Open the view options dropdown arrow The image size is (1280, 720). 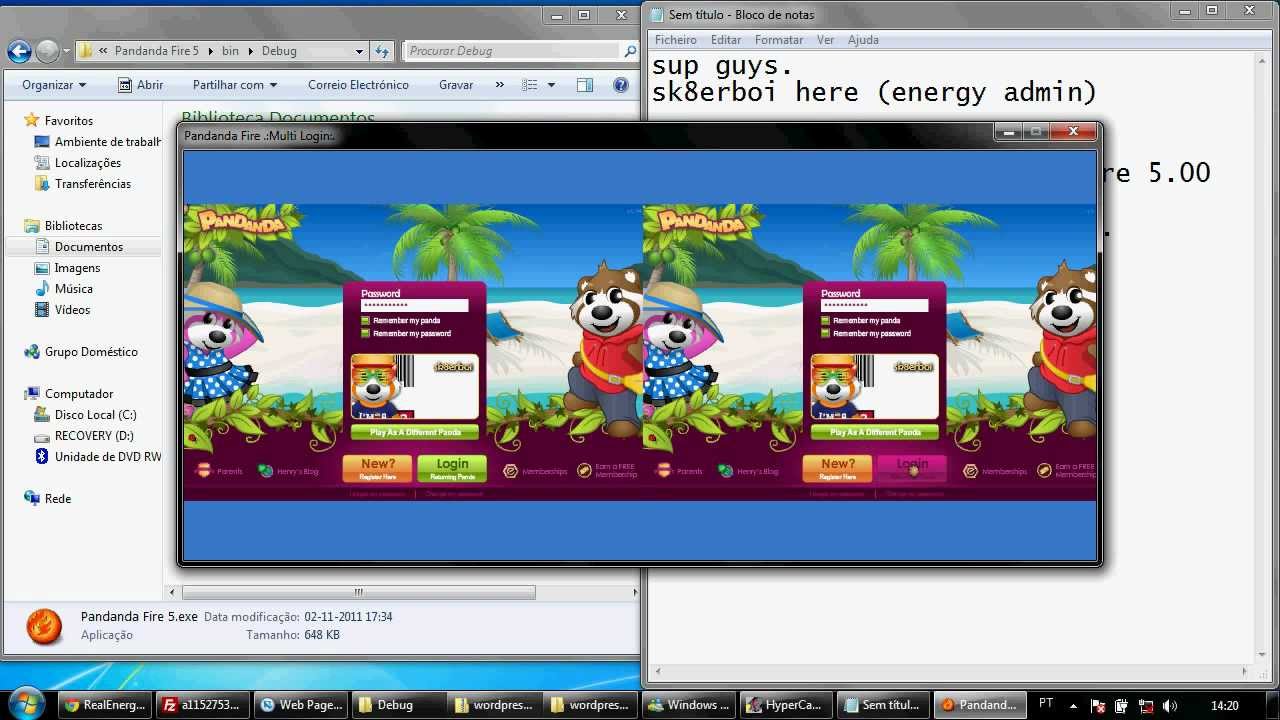549,85
